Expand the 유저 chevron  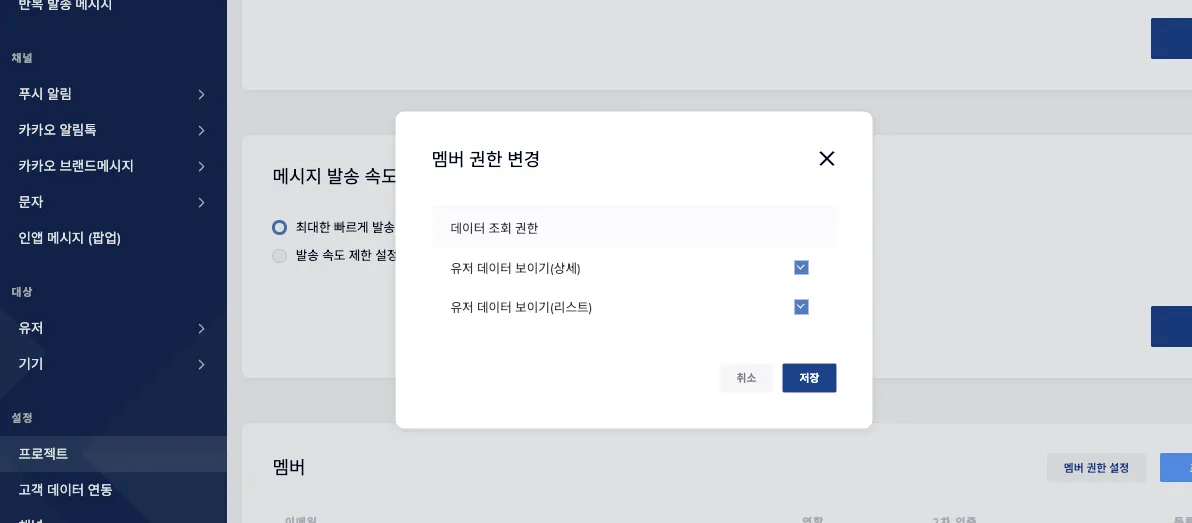coord(201,328)
